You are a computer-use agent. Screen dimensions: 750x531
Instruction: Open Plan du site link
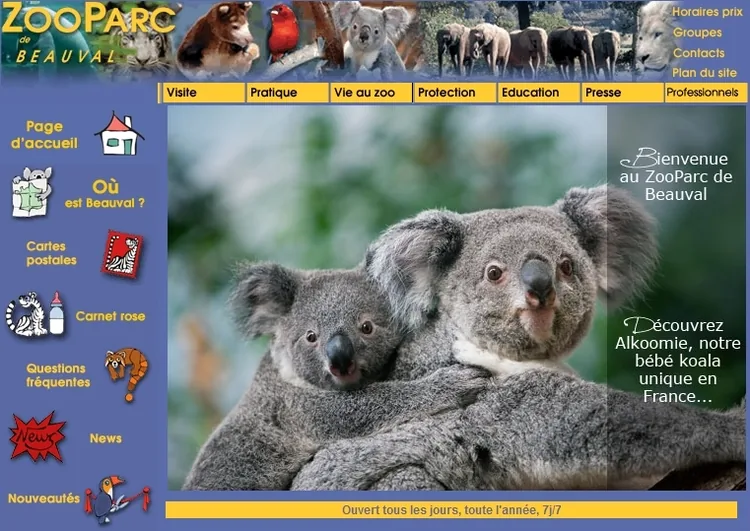point(704,73)
